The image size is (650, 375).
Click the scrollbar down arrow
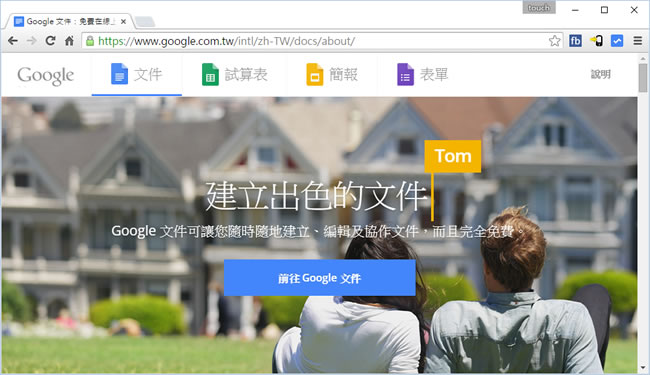[x=643, y=368]
